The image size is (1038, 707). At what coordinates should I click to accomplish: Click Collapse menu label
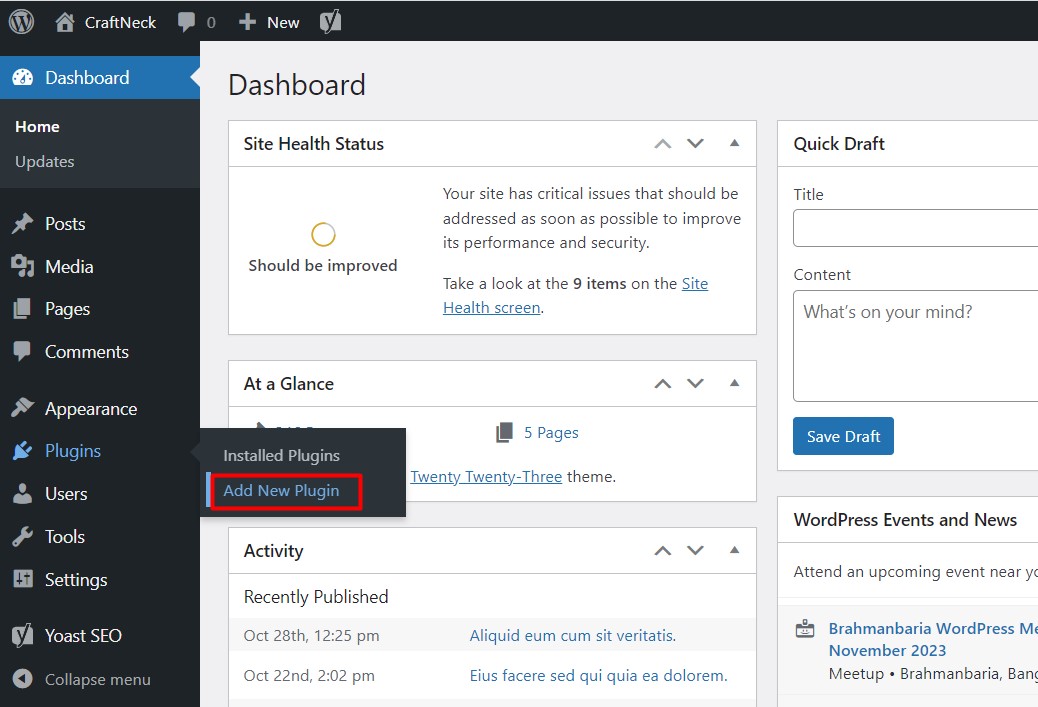coord(98,680)
